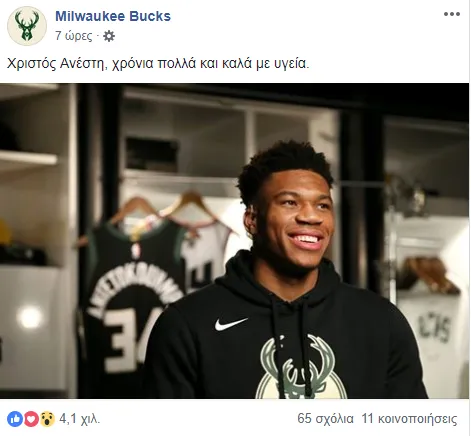
Task: Click the player's smiling face in photo
Action: (x=293, y=220)
